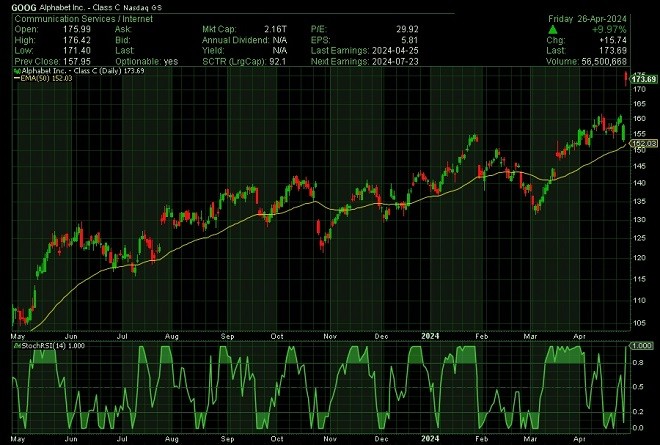
Task: Click the 'EMA(50) 152.03' legend text
Action: tap(46, 78)
